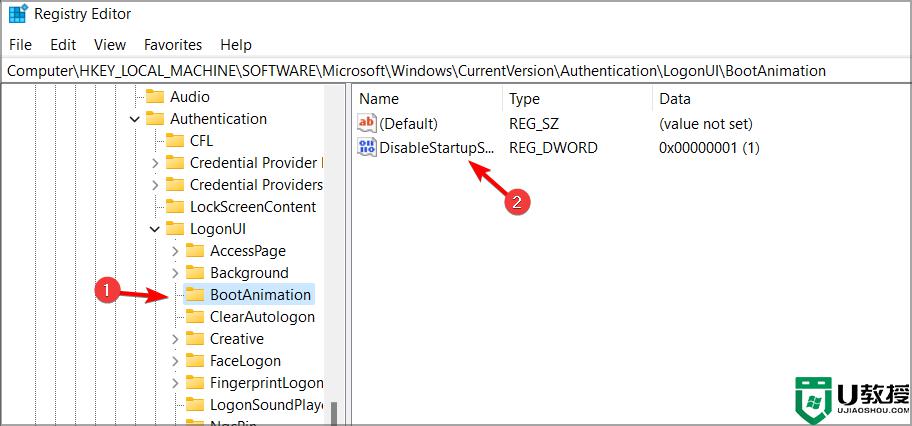Click the LockScreenContent folder icon
Image resolution: width=912 pixels, height=426 pixels.
coord(174,207)
